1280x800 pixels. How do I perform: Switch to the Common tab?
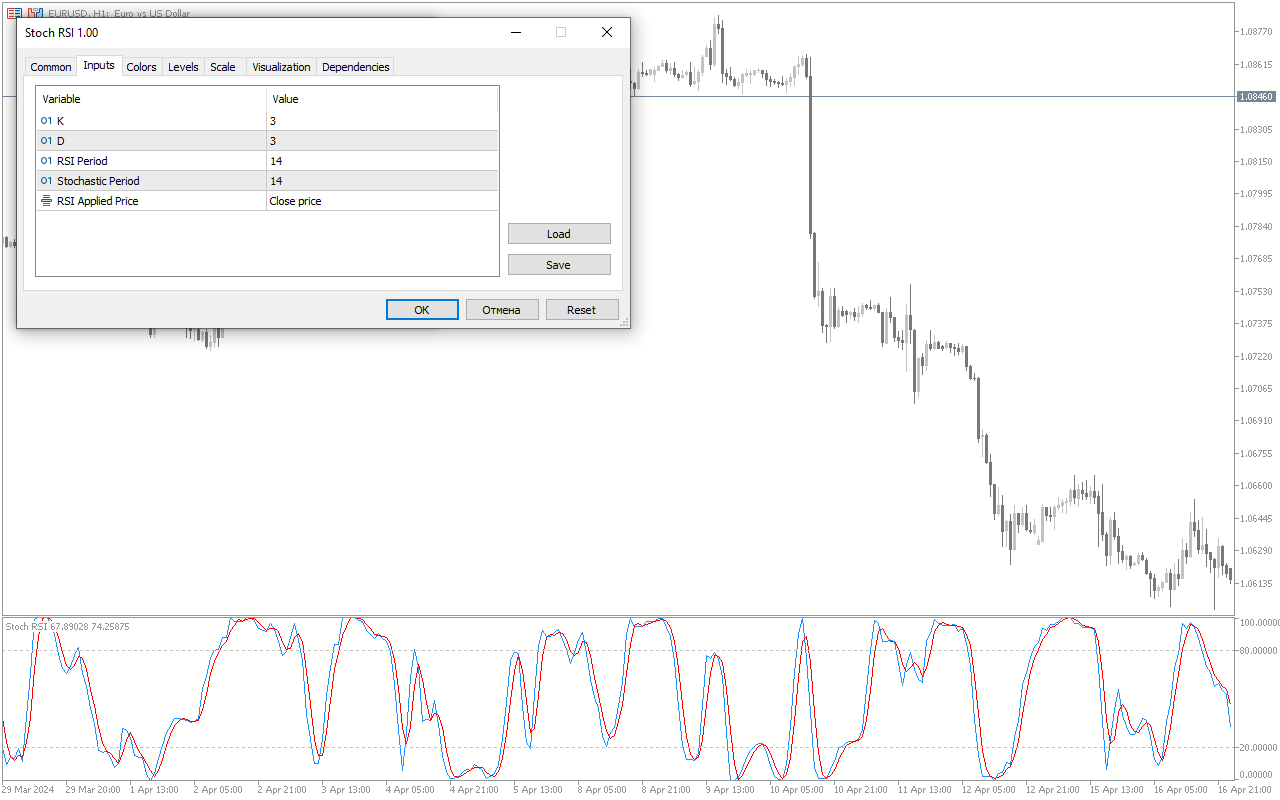[x=51, y=67]
